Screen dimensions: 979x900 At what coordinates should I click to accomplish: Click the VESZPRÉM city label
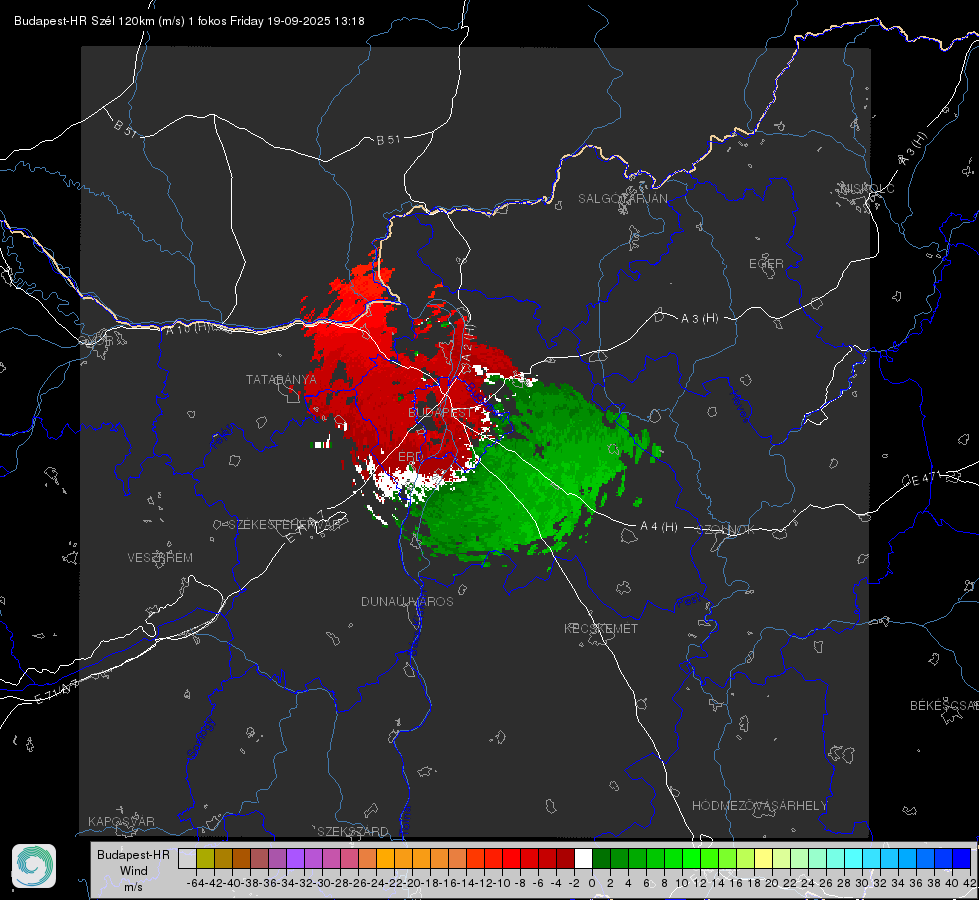(160, 557)
